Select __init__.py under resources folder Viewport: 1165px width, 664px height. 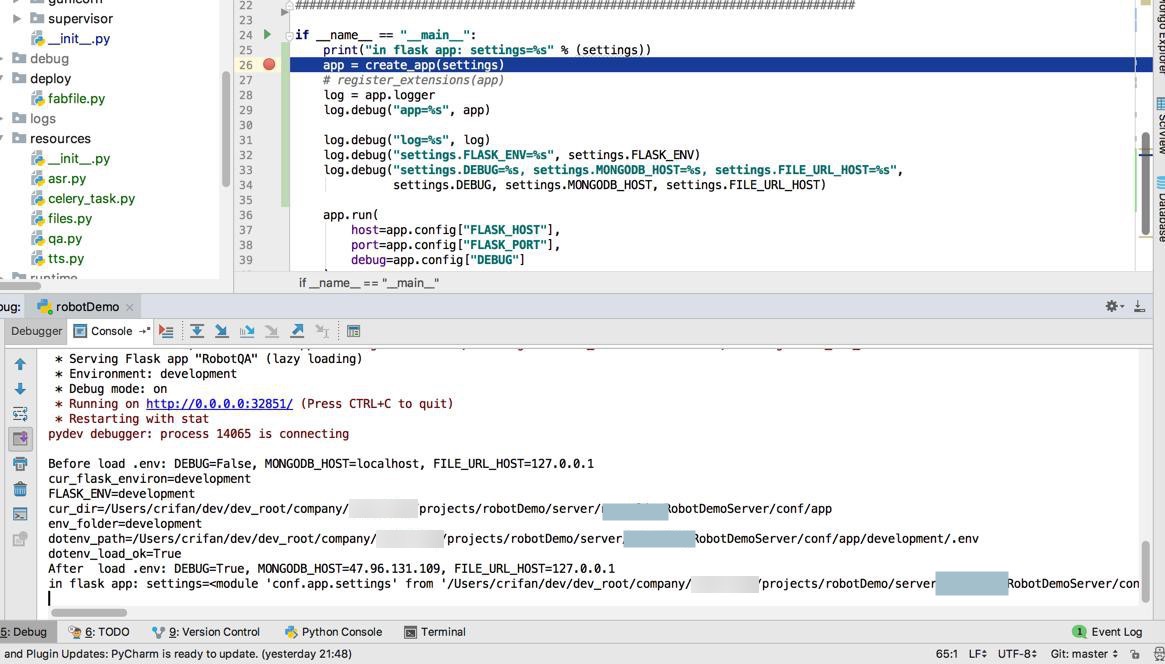click(x=70, y=158)
